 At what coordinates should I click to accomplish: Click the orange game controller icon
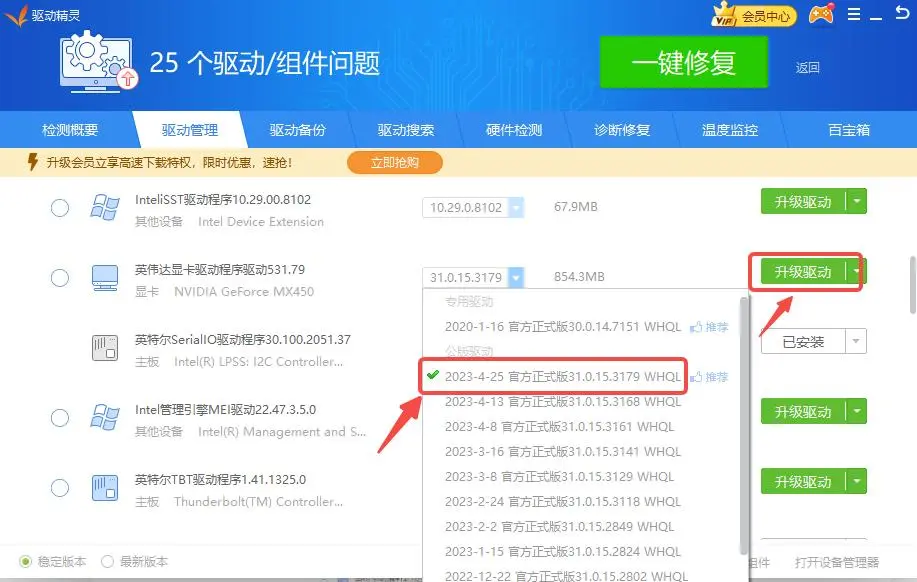(821, 15)
